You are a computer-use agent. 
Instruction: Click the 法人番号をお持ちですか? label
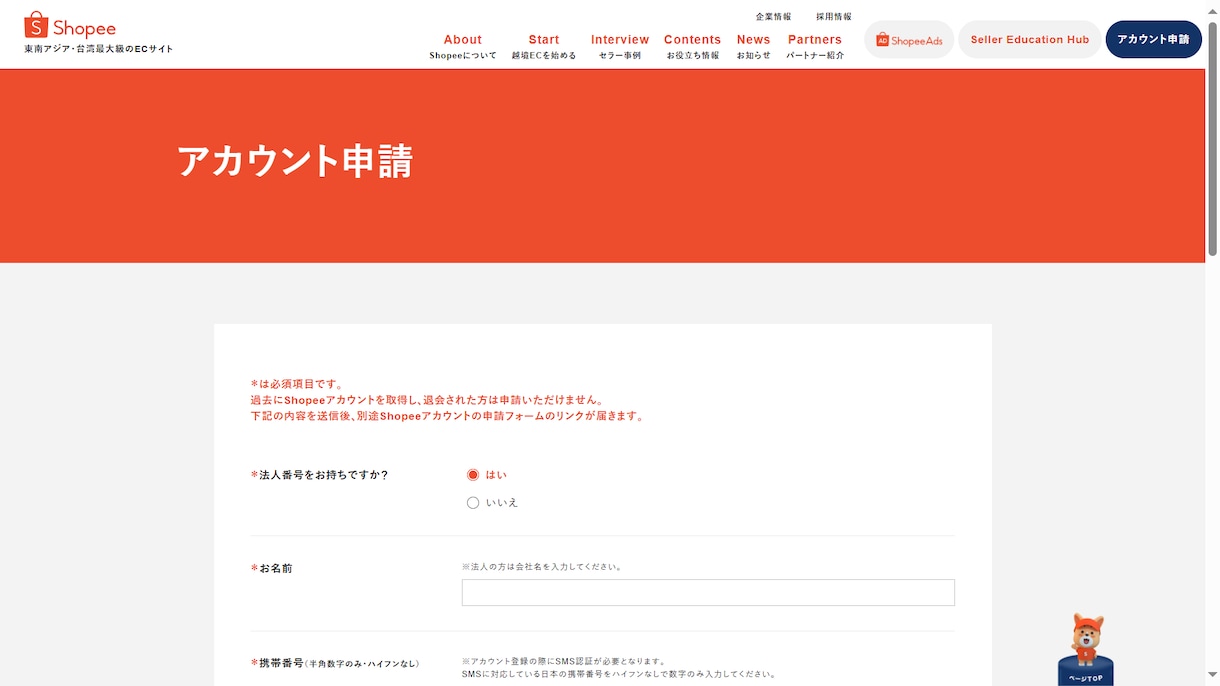point(319,475)
